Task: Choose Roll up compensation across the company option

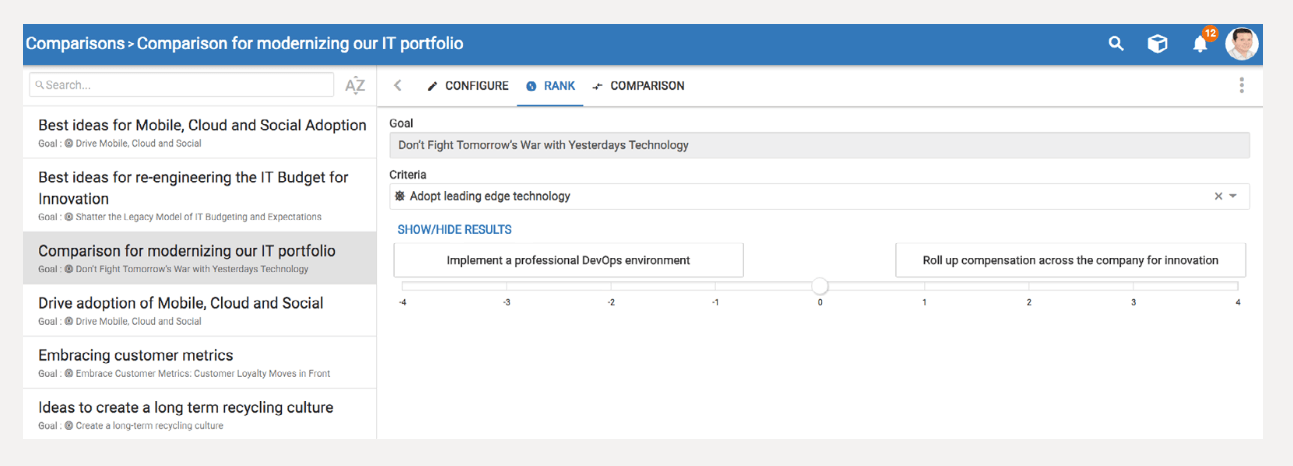Action: point(1070,260)
